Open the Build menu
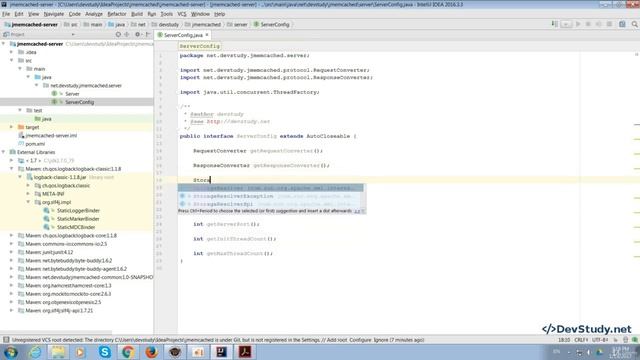Screen dimensions: 640x360 [137, 14]
